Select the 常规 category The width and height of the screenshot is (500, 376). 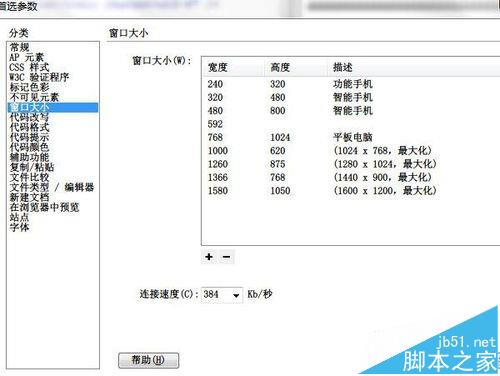[20, 47]
